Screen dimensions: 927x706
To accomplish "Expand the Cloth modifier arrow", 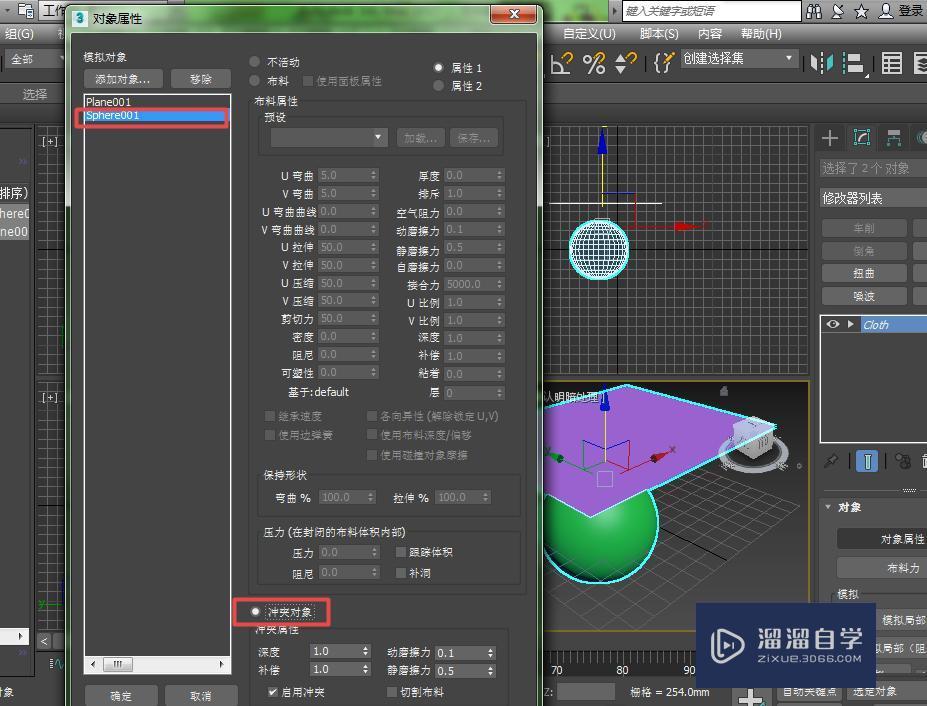I will click(x=850, y=324).
